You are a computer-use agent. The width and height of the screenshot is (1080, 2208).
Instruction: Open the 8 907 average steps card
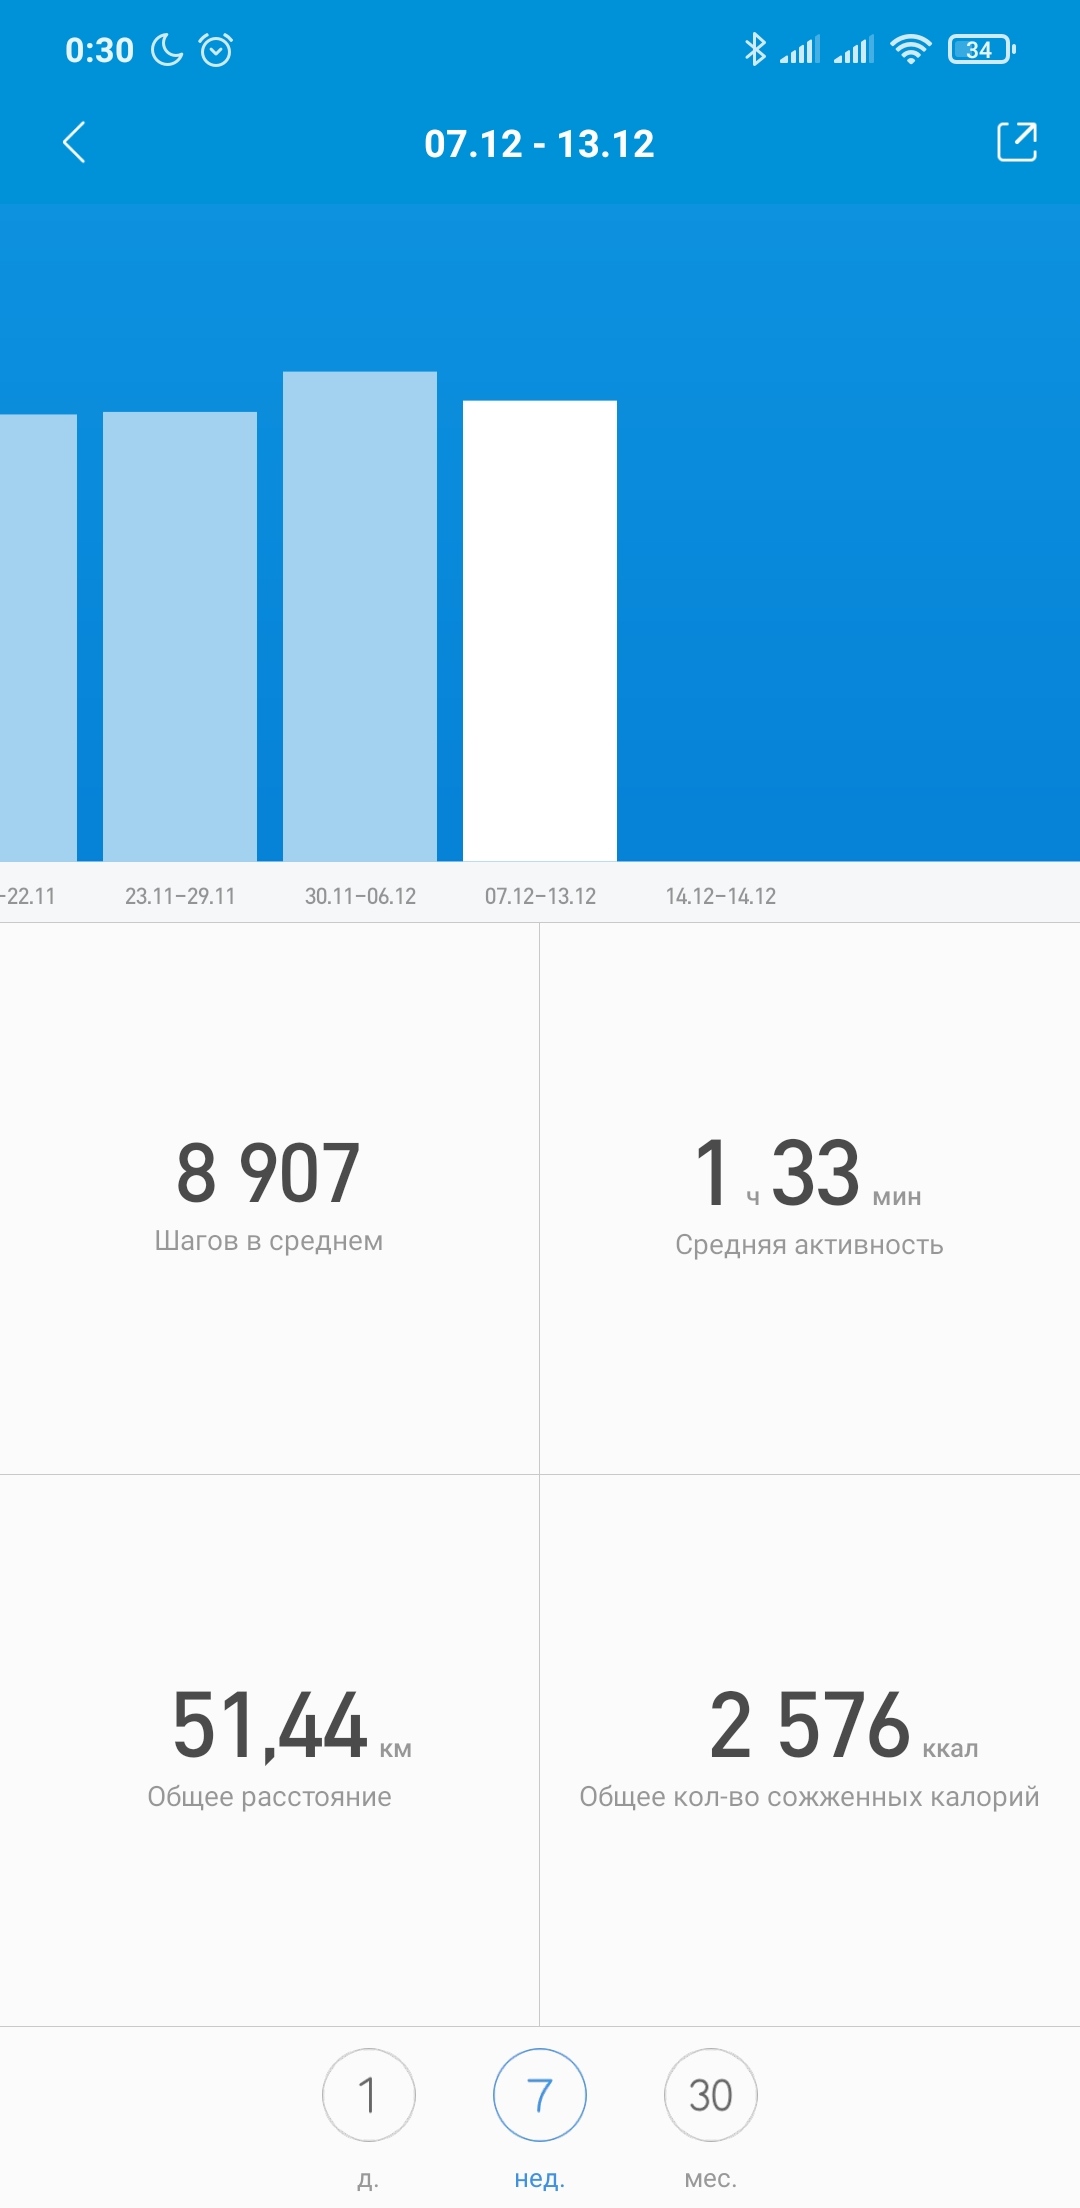(269, 1198)
